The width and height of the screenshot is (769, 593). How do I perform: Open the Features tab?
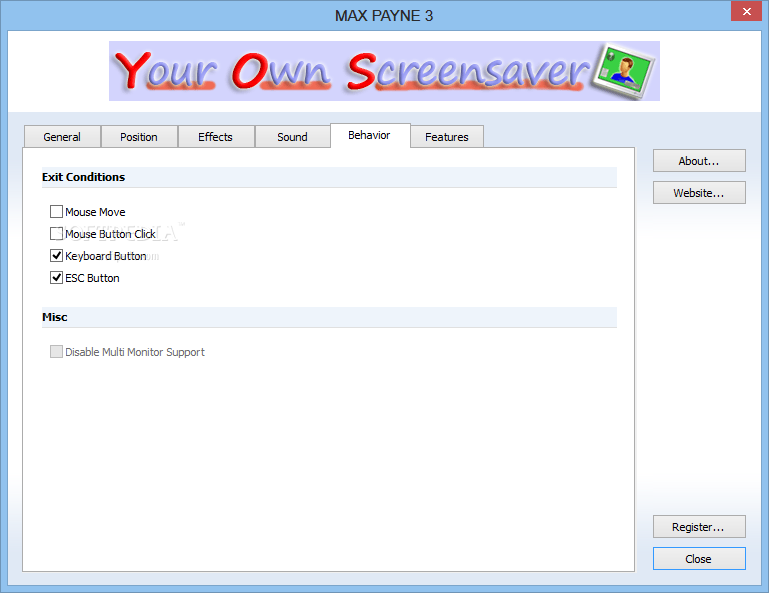point(447,137)
